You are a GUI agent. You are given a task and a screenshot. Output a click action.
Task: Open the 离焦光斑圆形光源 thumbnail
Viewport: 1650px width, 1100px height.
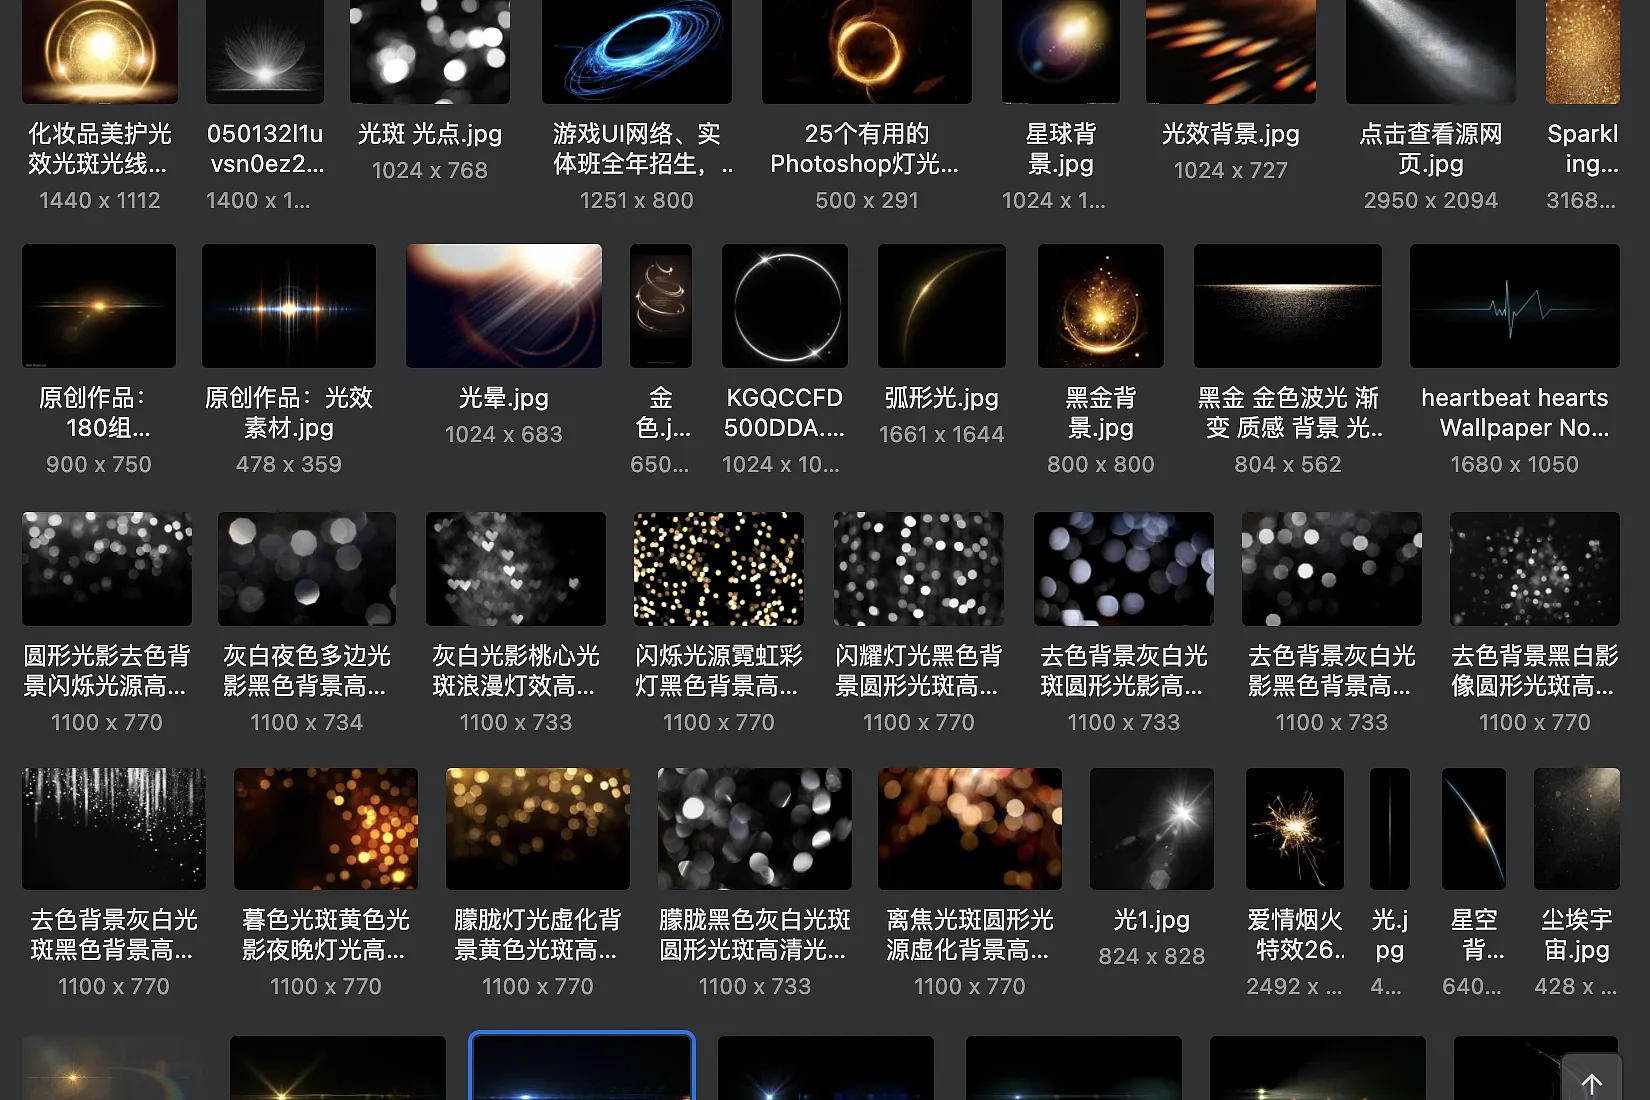point(970,829)
